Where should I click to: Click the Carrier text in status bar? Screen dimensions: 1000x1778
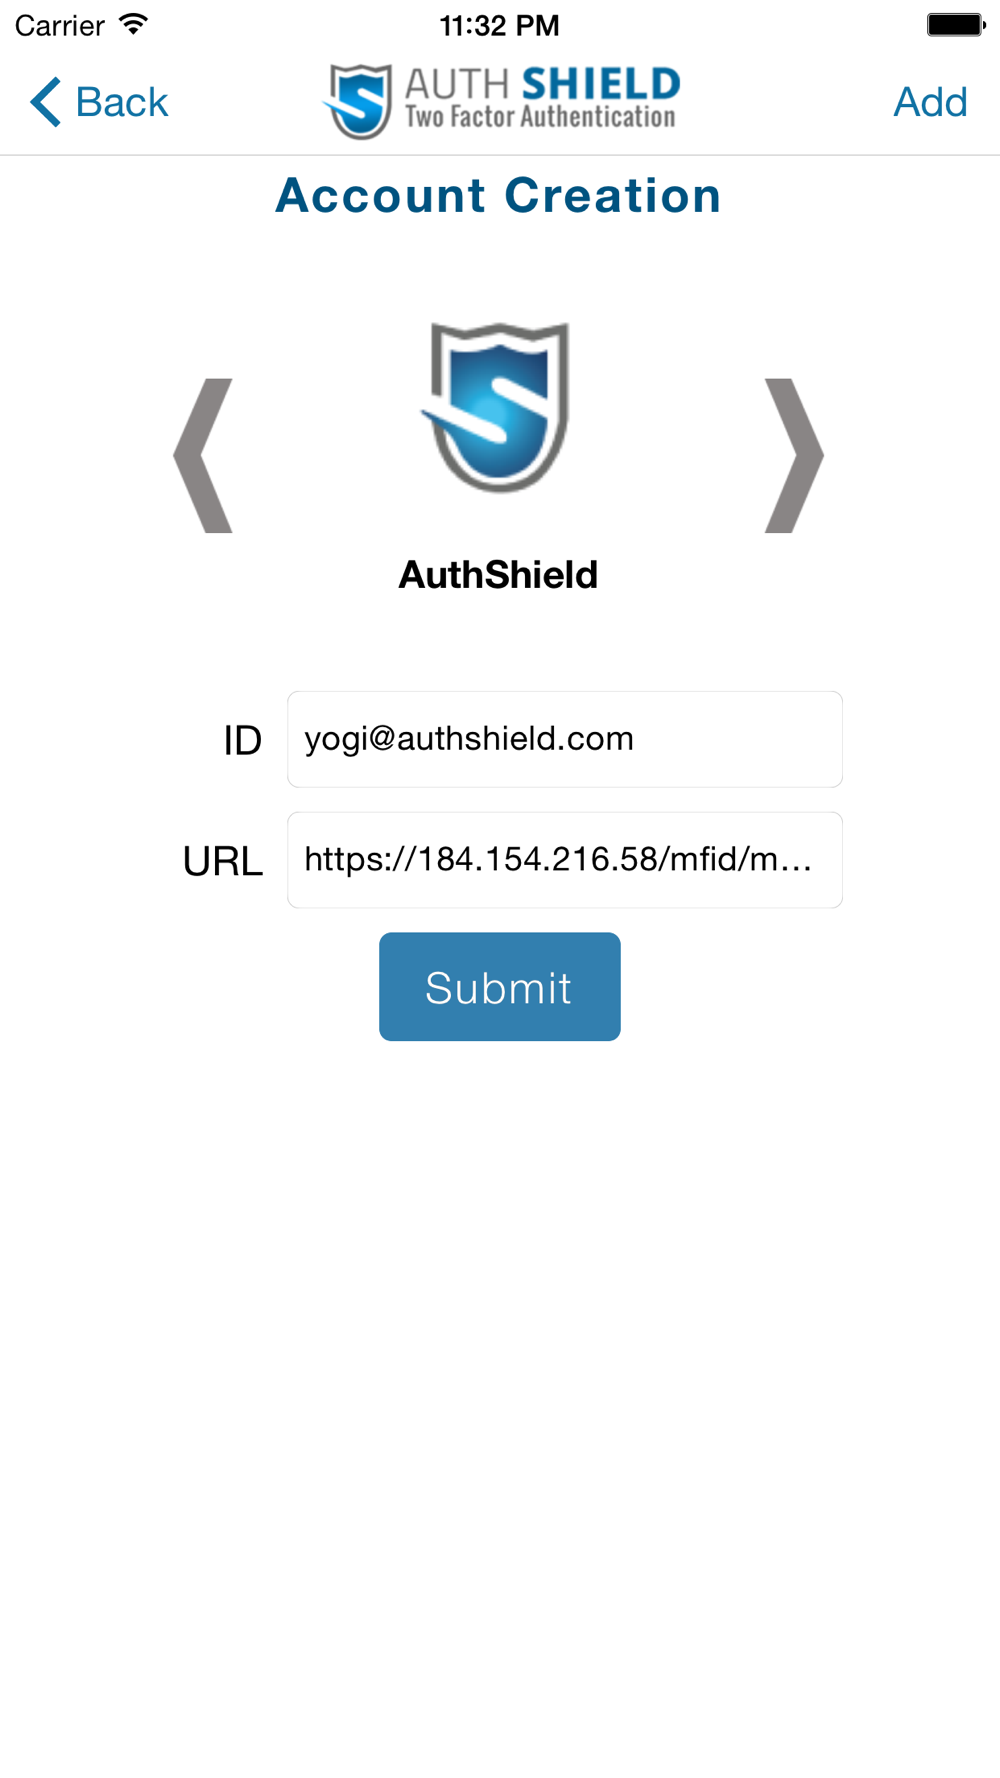(60, 25)
